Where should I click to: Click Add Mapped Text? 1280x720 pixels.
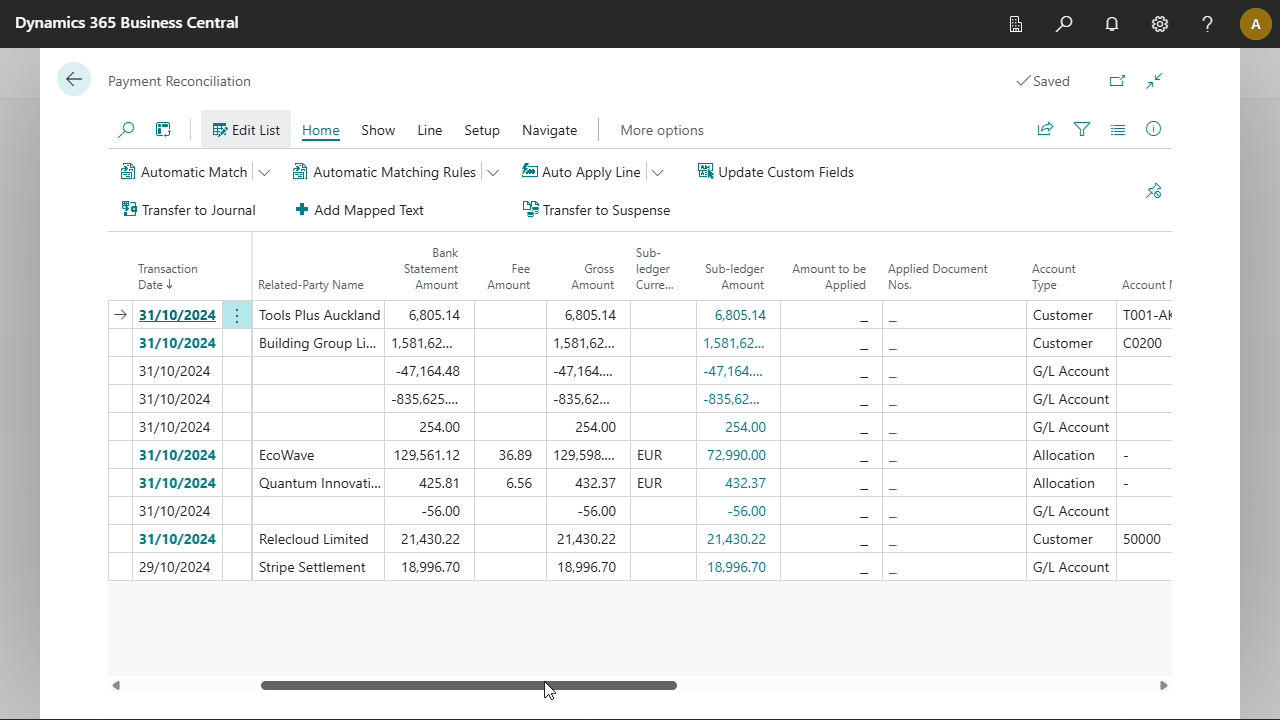point(359,210)
